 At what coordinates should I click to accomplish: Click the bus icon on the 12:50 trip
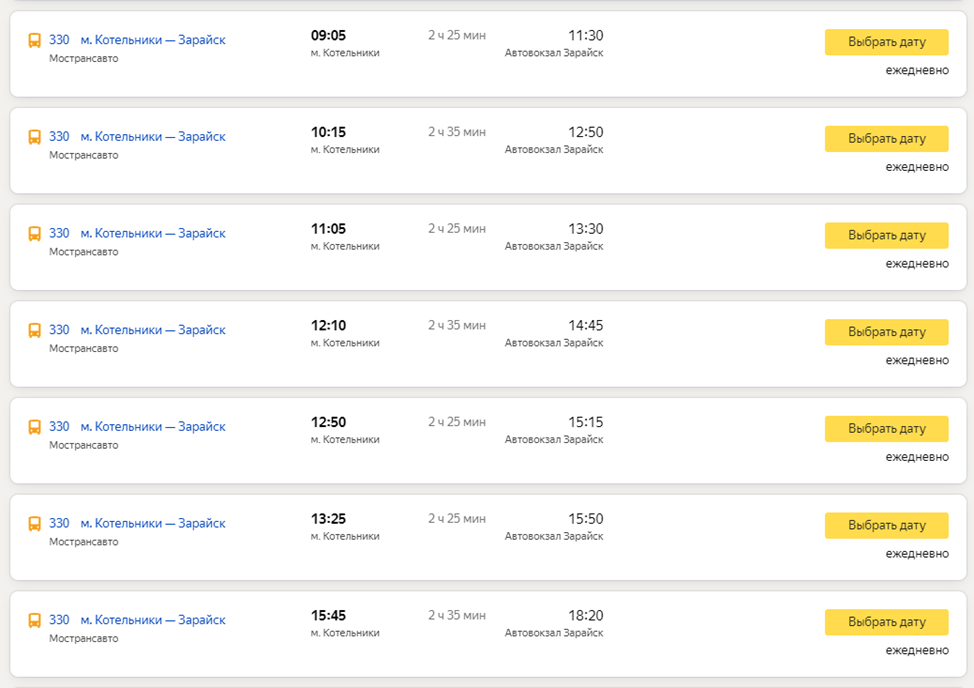point(35,428)
